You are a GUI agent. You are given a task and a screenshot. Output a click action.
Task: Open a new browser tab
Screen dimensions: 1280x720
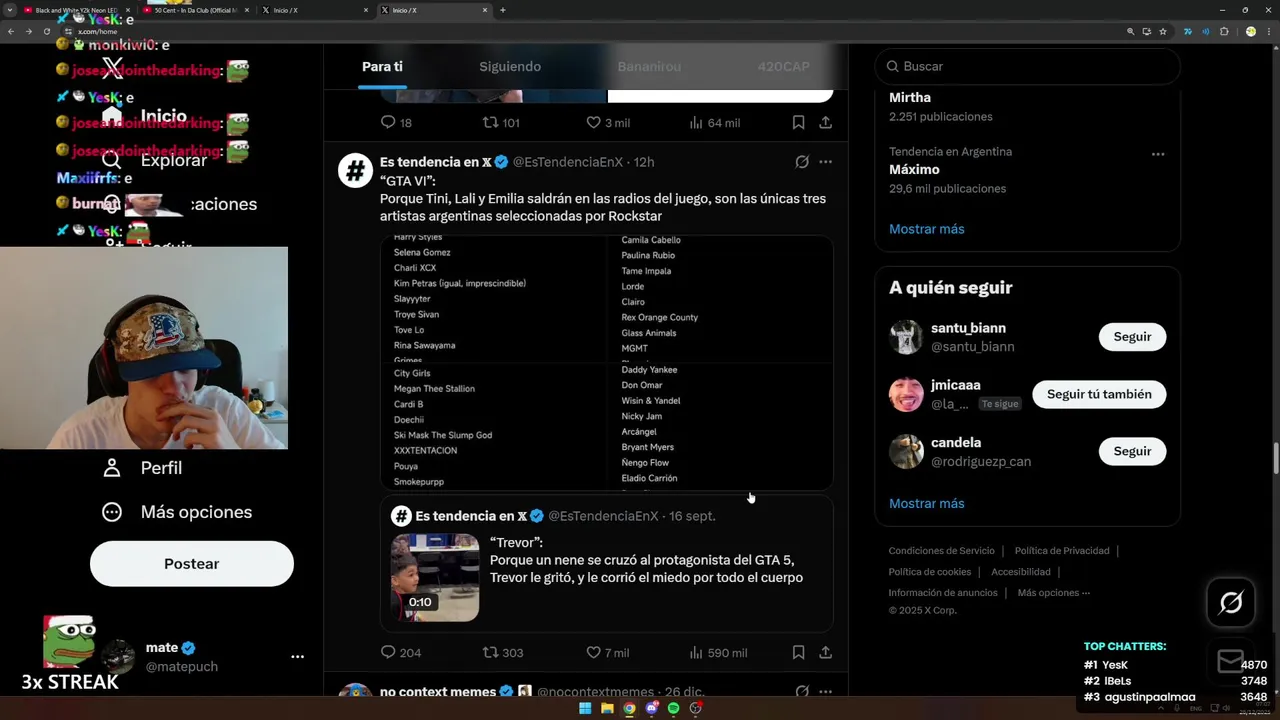click(502, 10)
